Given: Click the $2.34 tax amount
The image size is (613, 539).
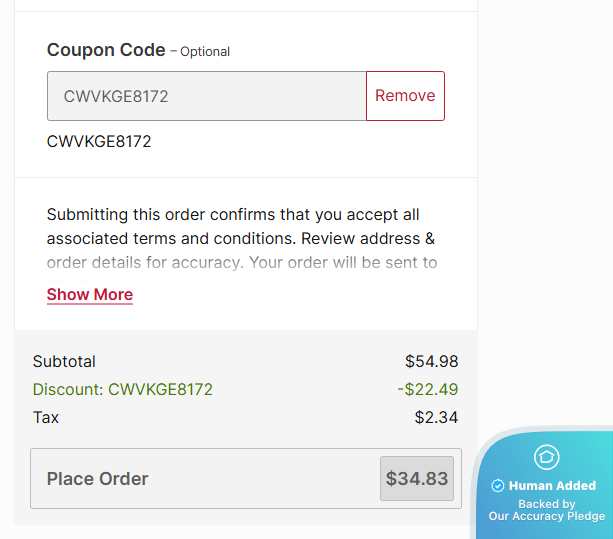Looking at the screenshot, I should [436, 417].
